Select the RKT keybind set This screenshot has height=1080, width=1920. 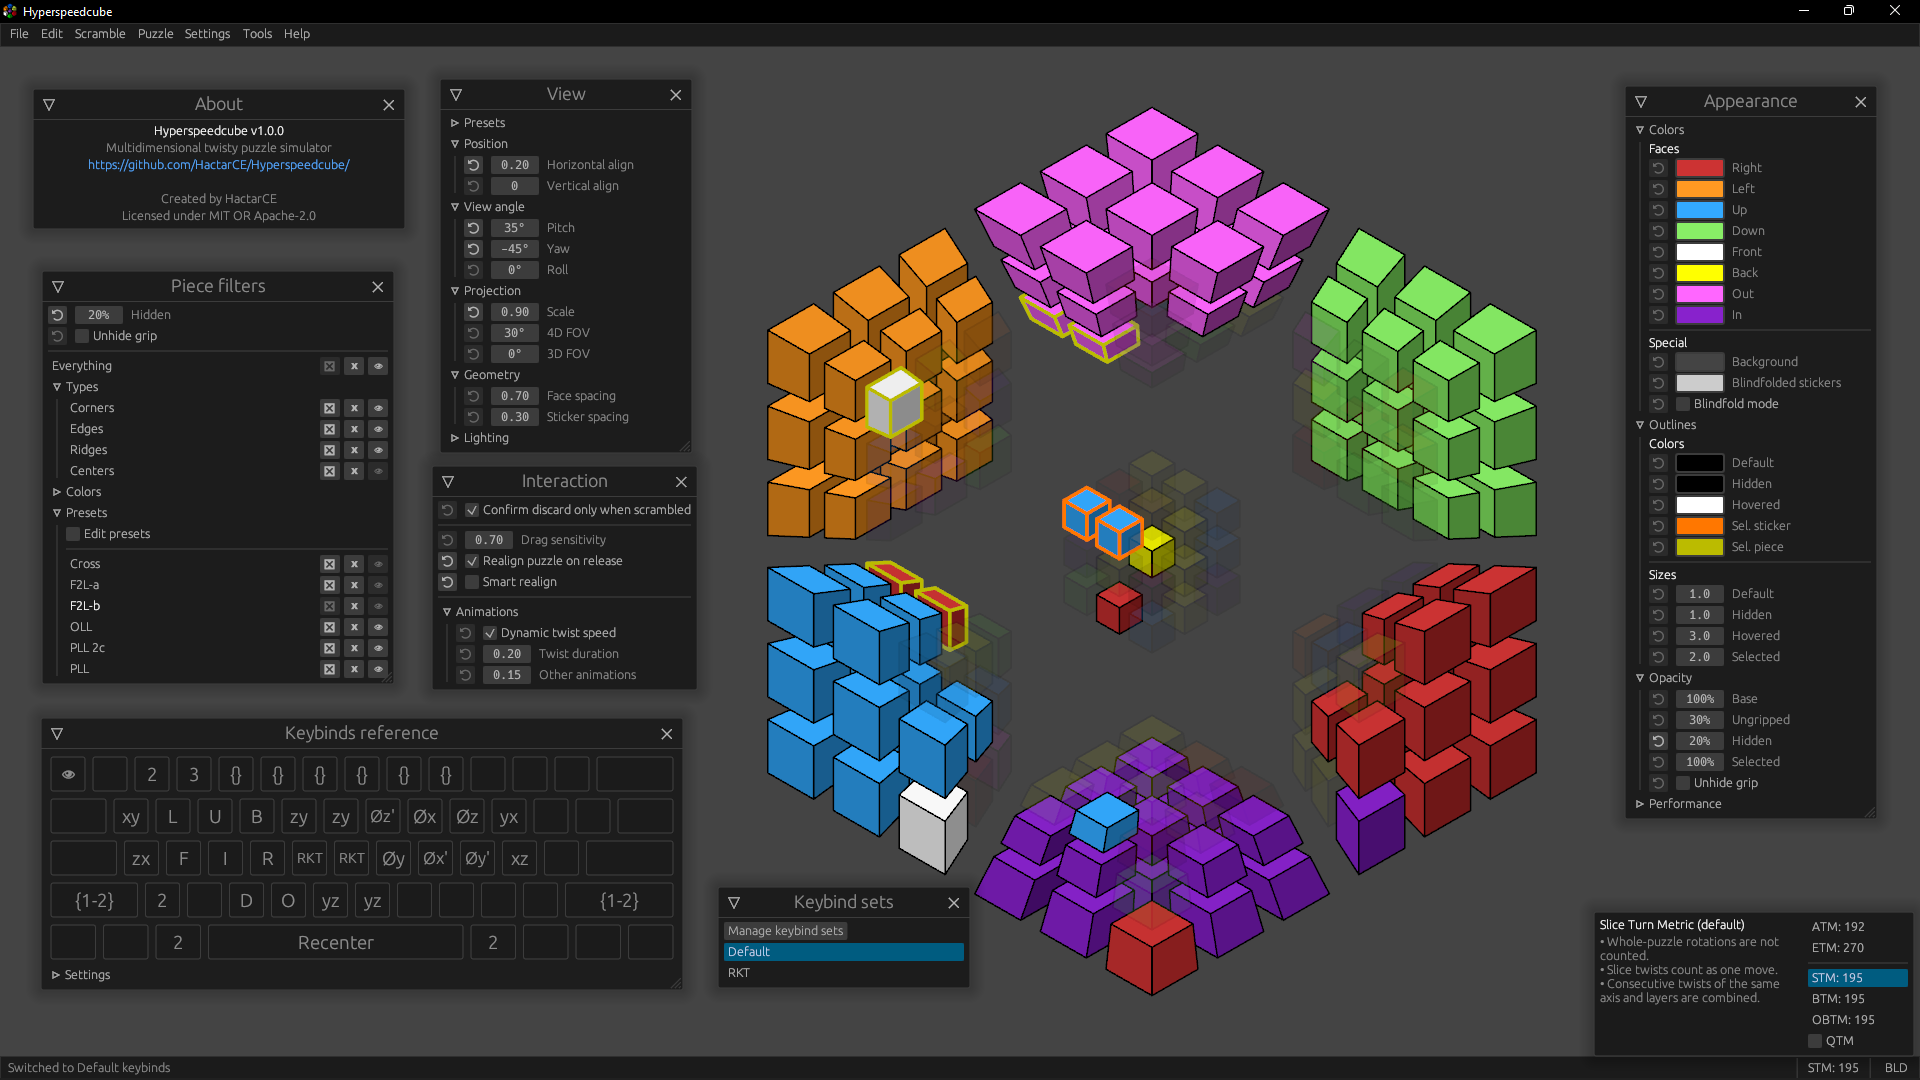tap(840, 973)
